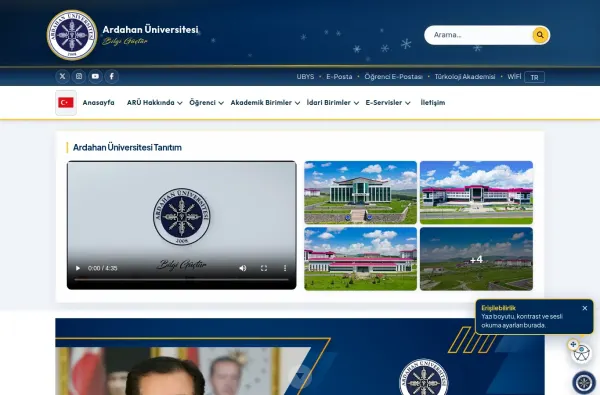Expand the E-Servisler dropdown

[388, 103]
